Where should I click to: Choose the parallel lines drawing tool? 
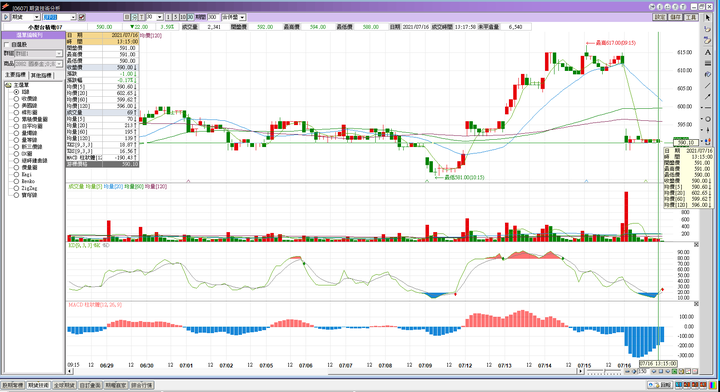click(x=708, y=63)
